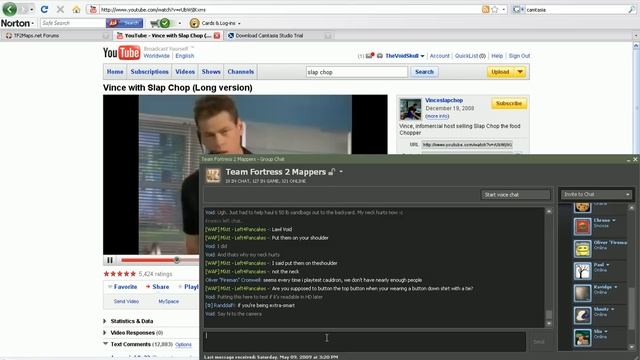The image size is (640, 360).
Task: Open QuickList (0) link
Action: pos(470,56)
